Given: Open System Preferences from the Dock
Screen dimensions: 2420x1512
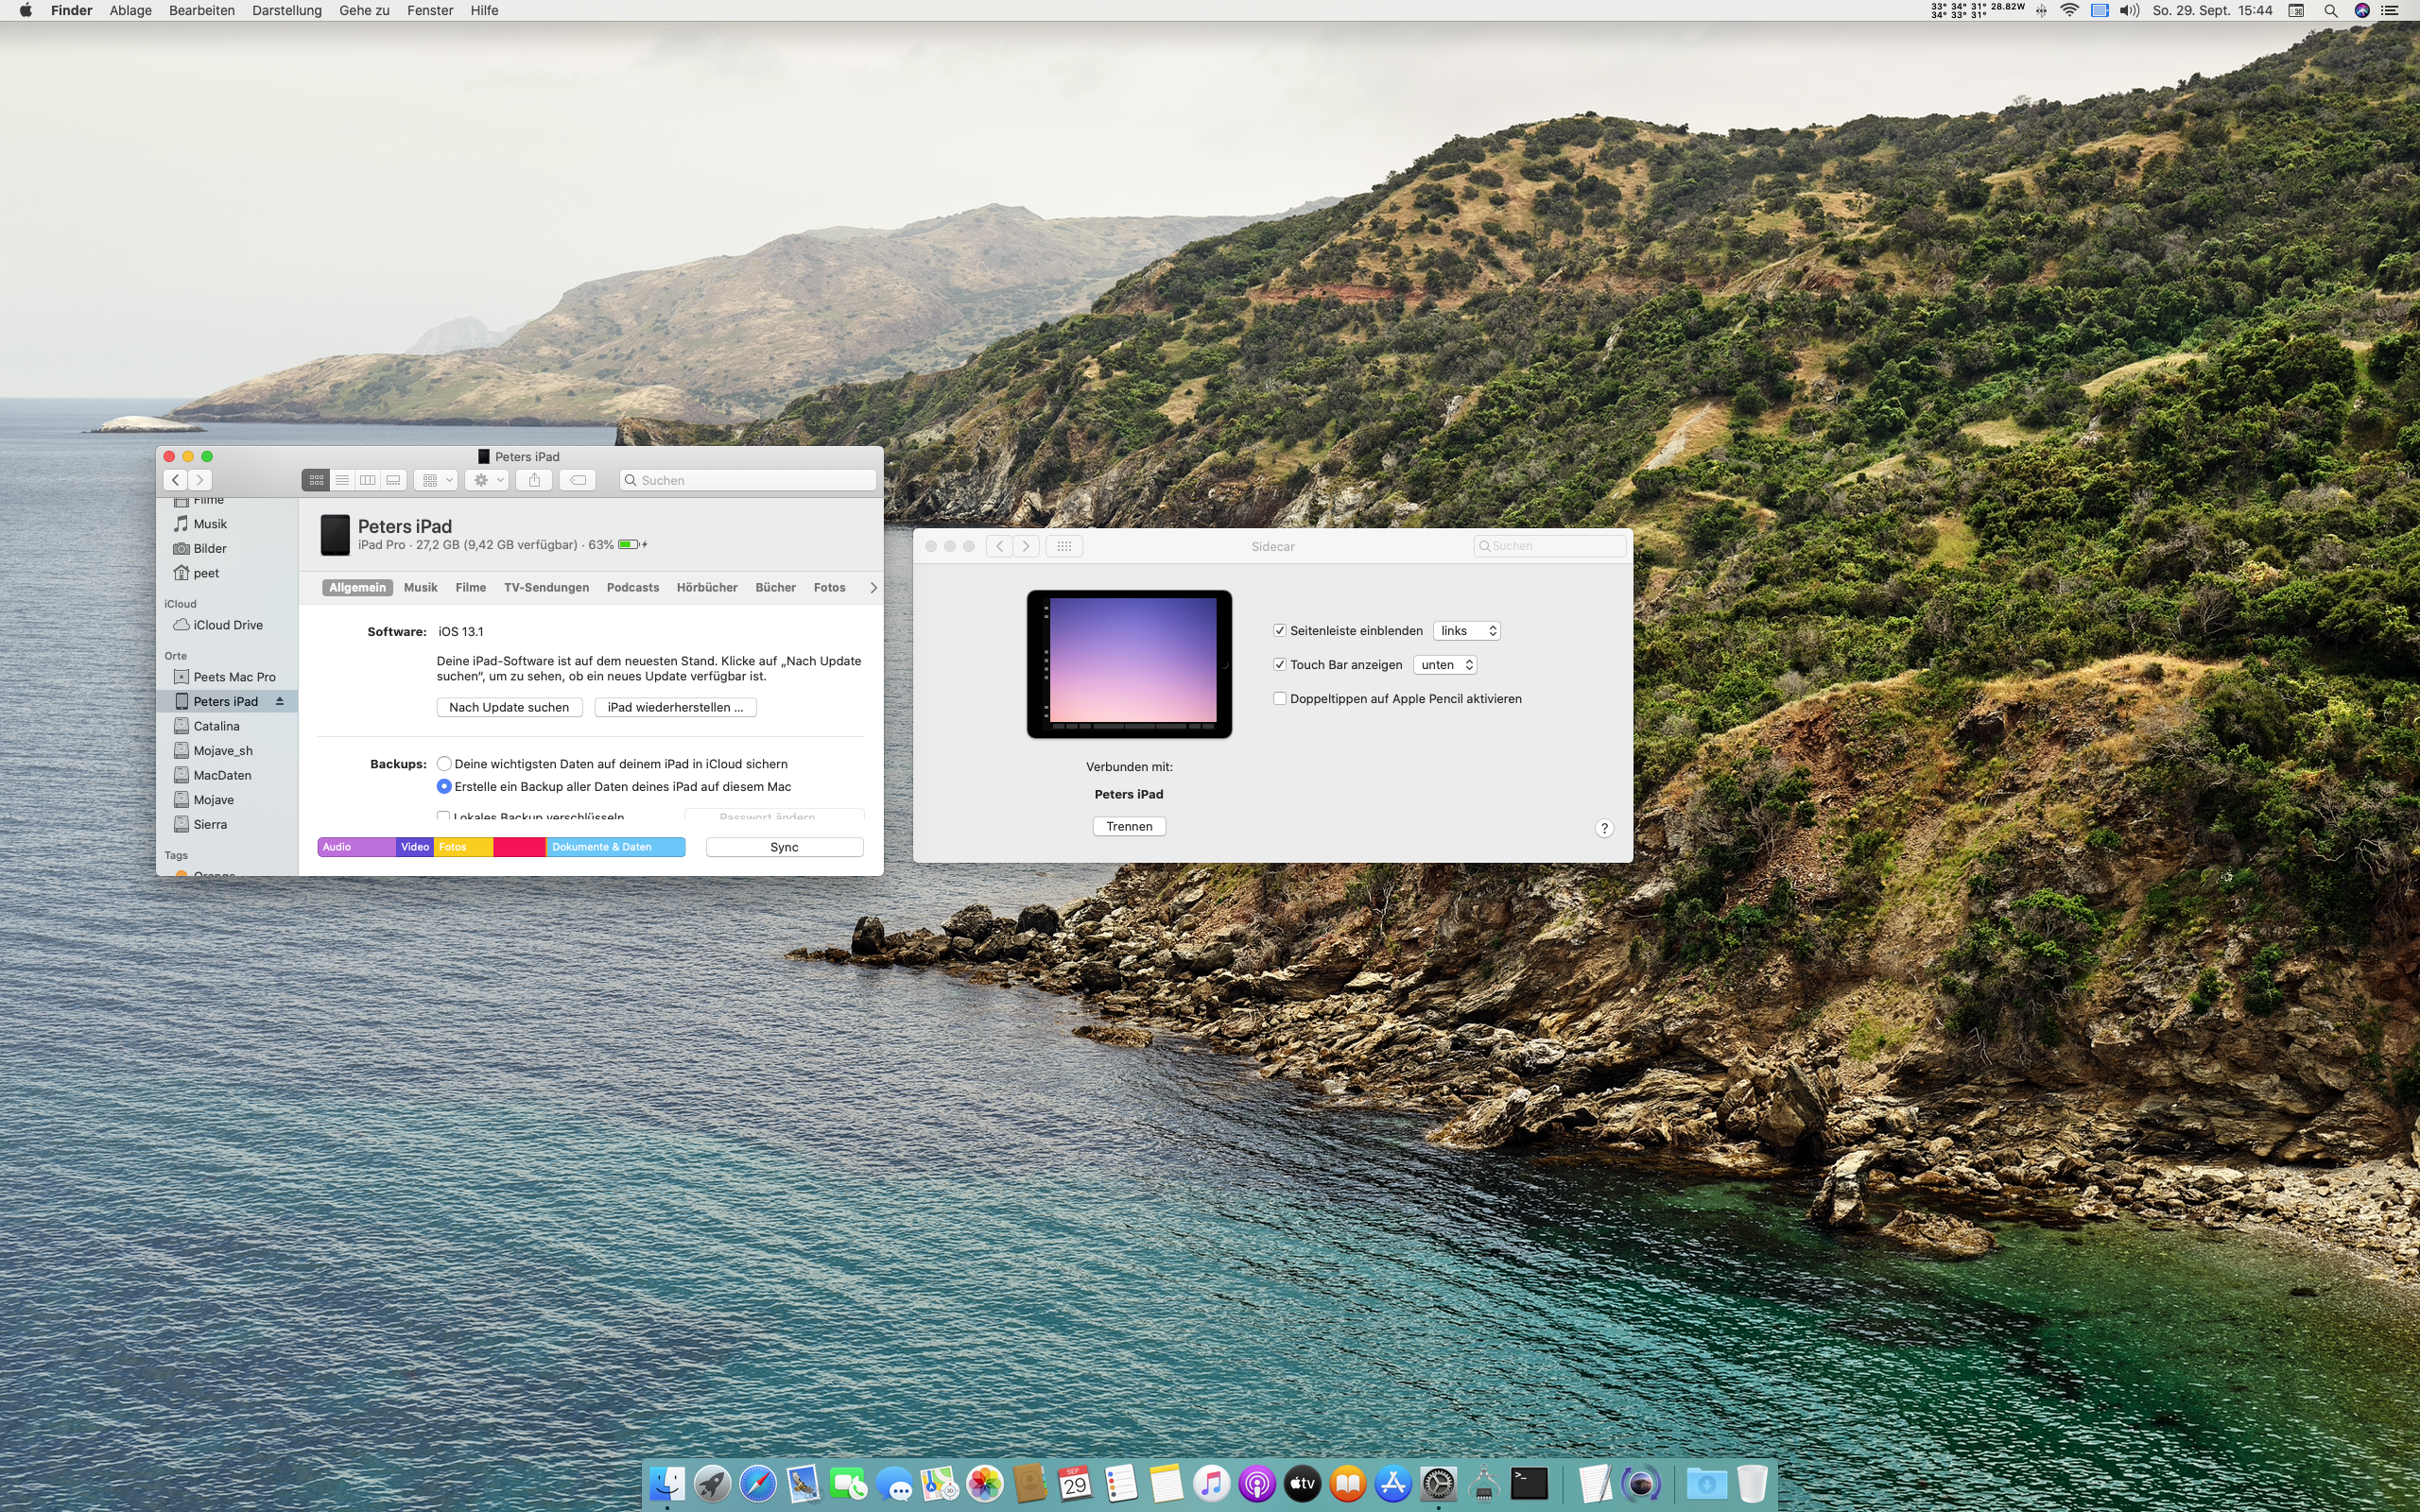Looking at the screenshot, I should [1438, 1484].
